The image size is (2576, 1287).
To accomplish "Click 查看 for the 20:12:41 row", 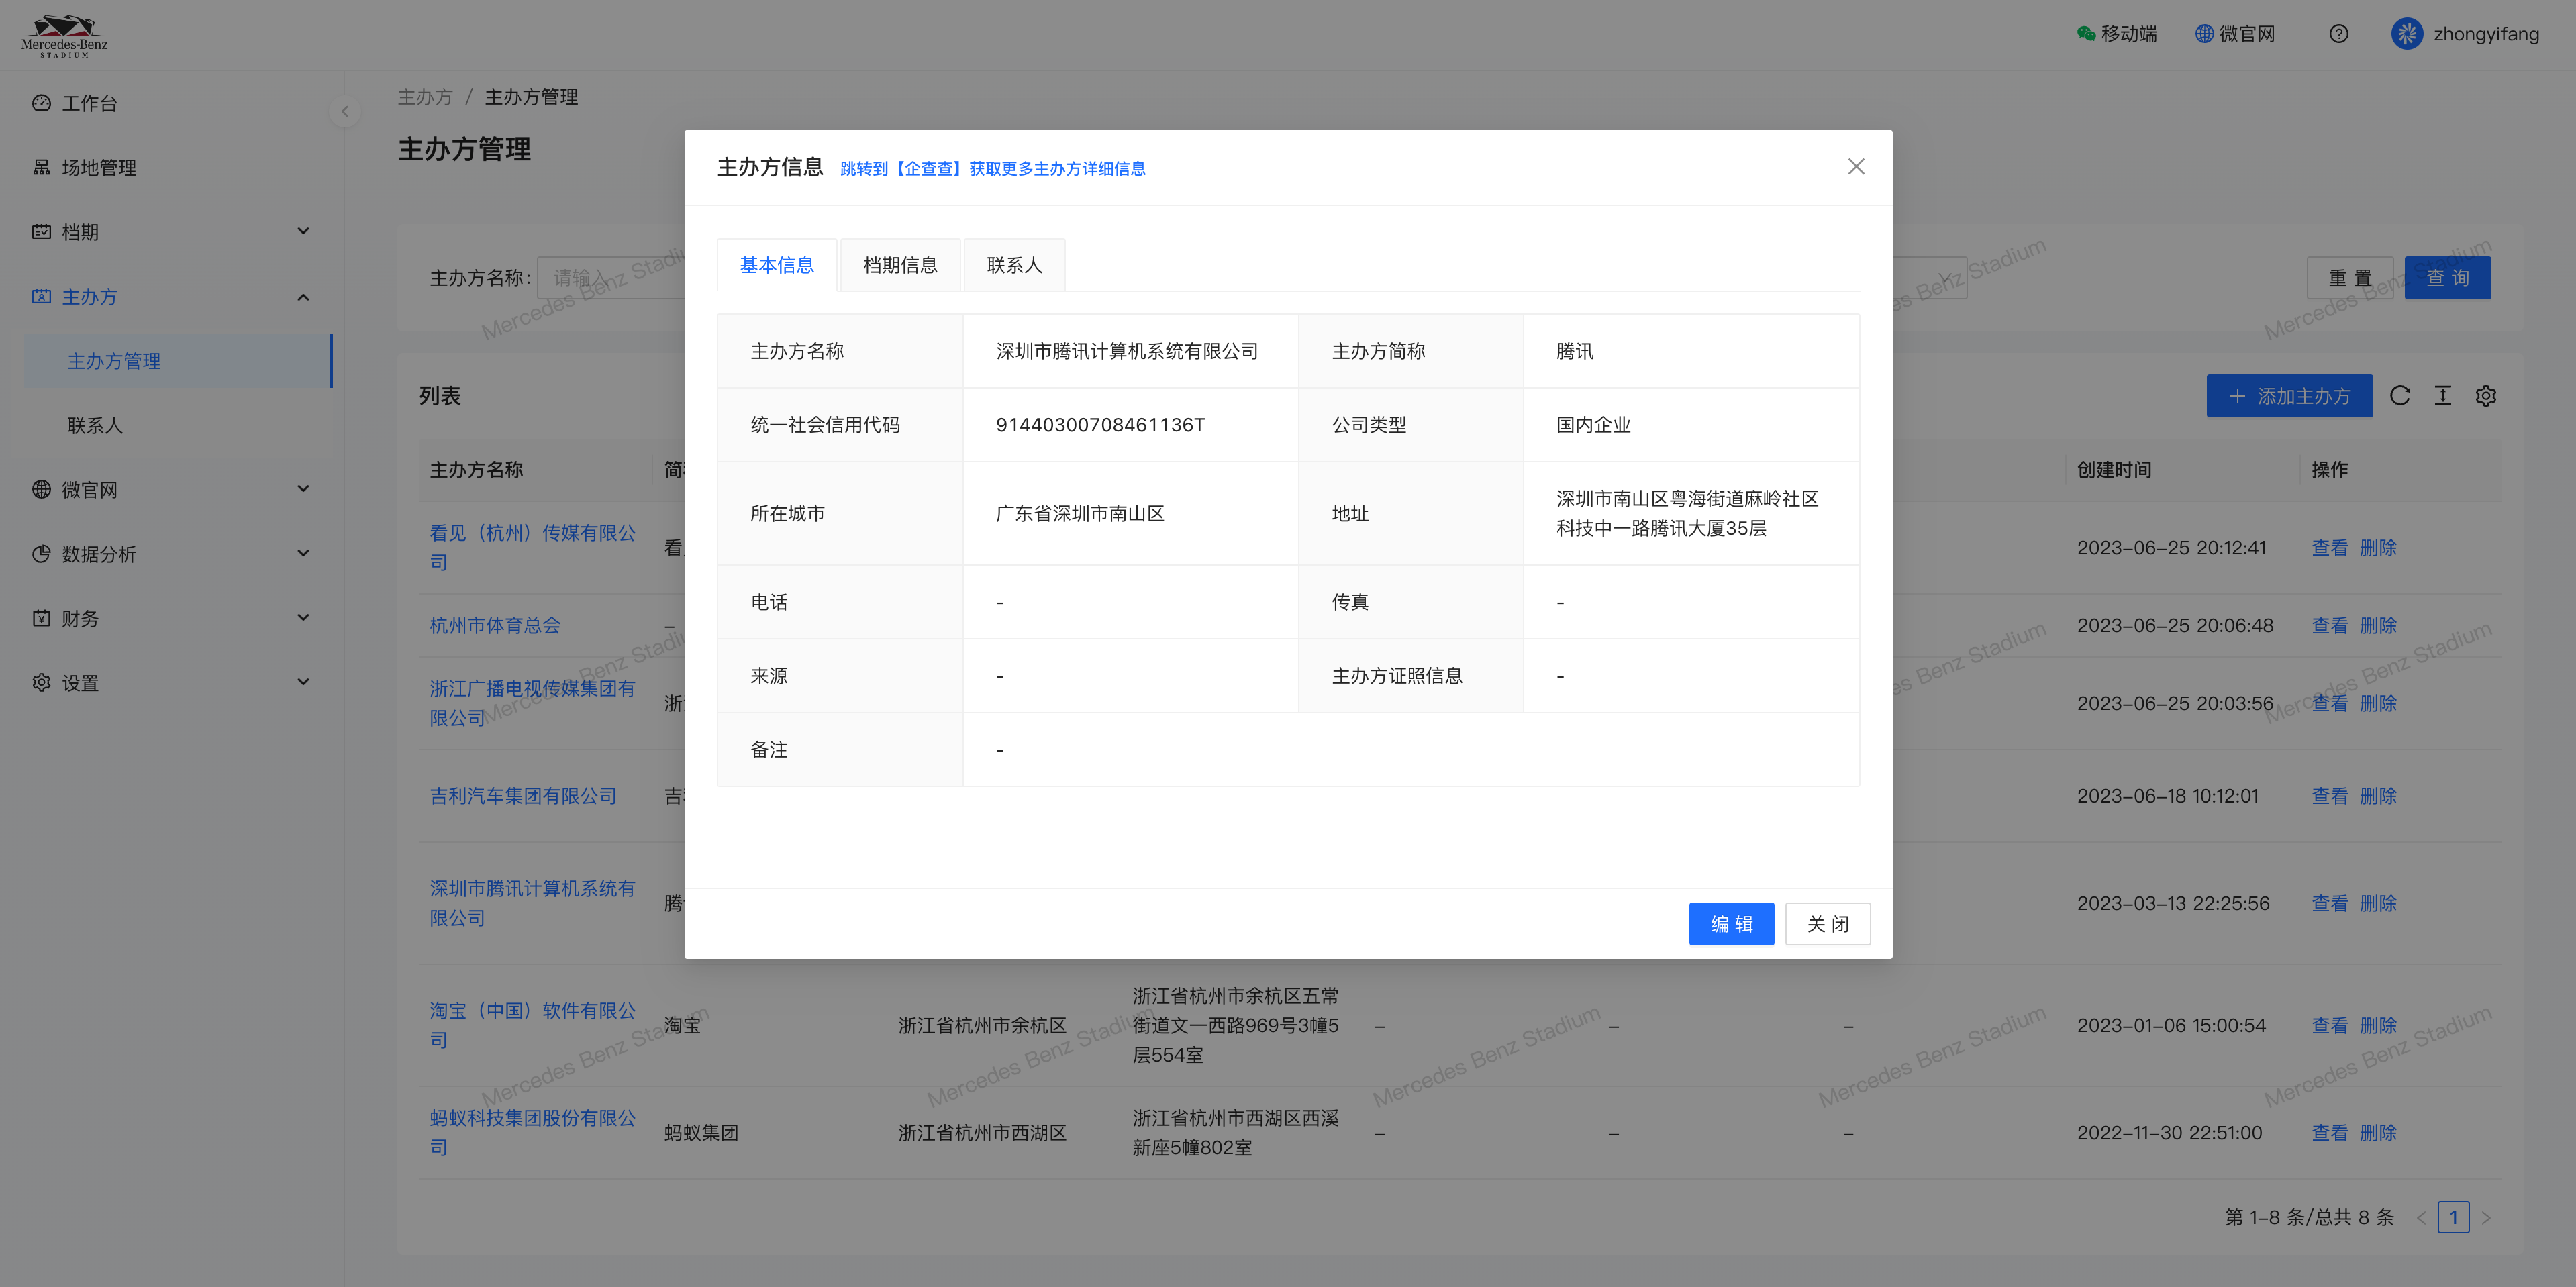I will point(2330,547).
